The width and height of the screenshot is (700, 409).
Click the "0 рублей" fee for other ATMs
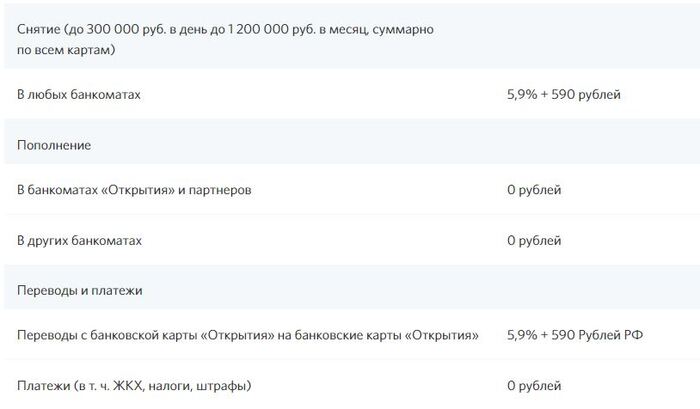coord(534,241)
